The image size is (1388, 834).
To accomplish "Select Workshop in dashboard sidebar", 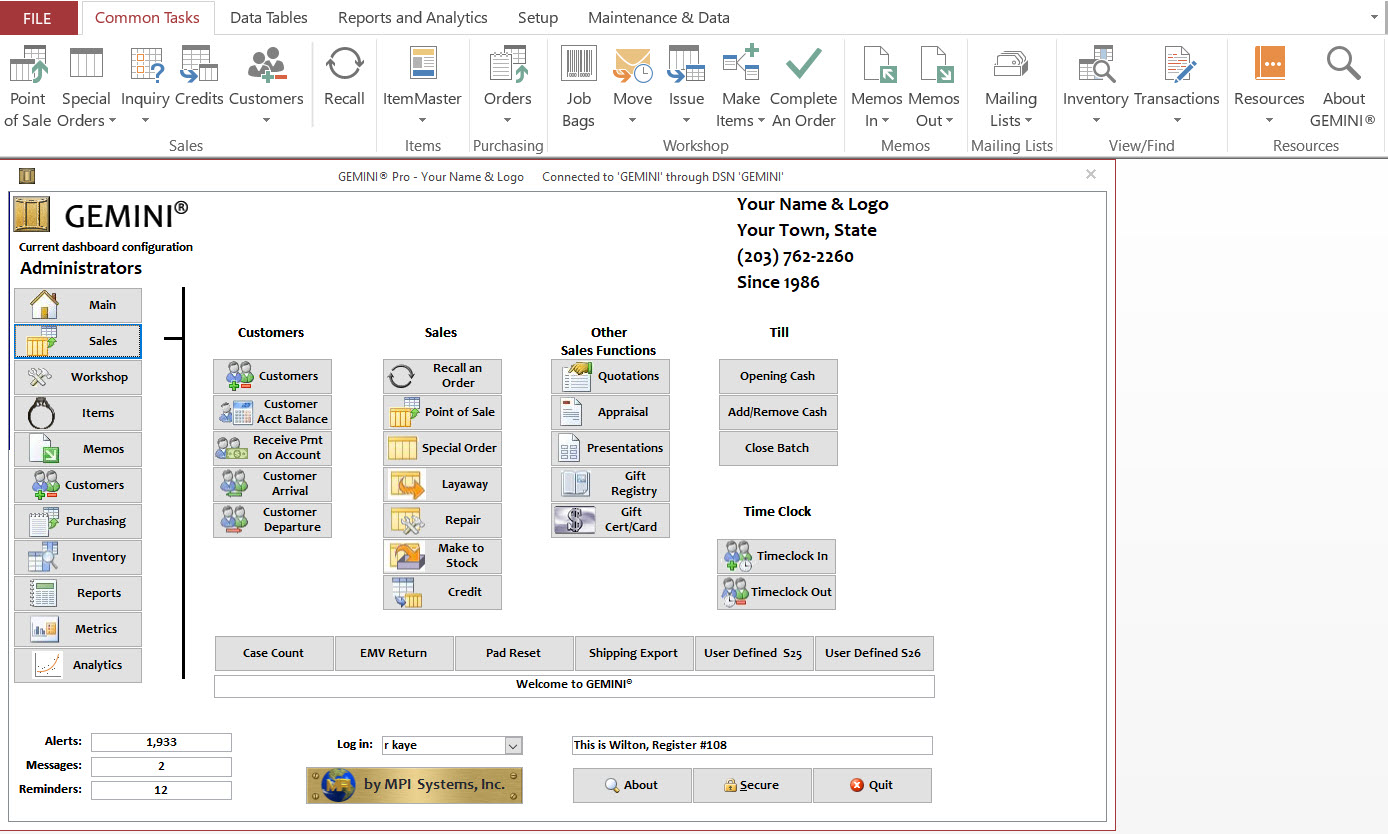I will point(78,377).
